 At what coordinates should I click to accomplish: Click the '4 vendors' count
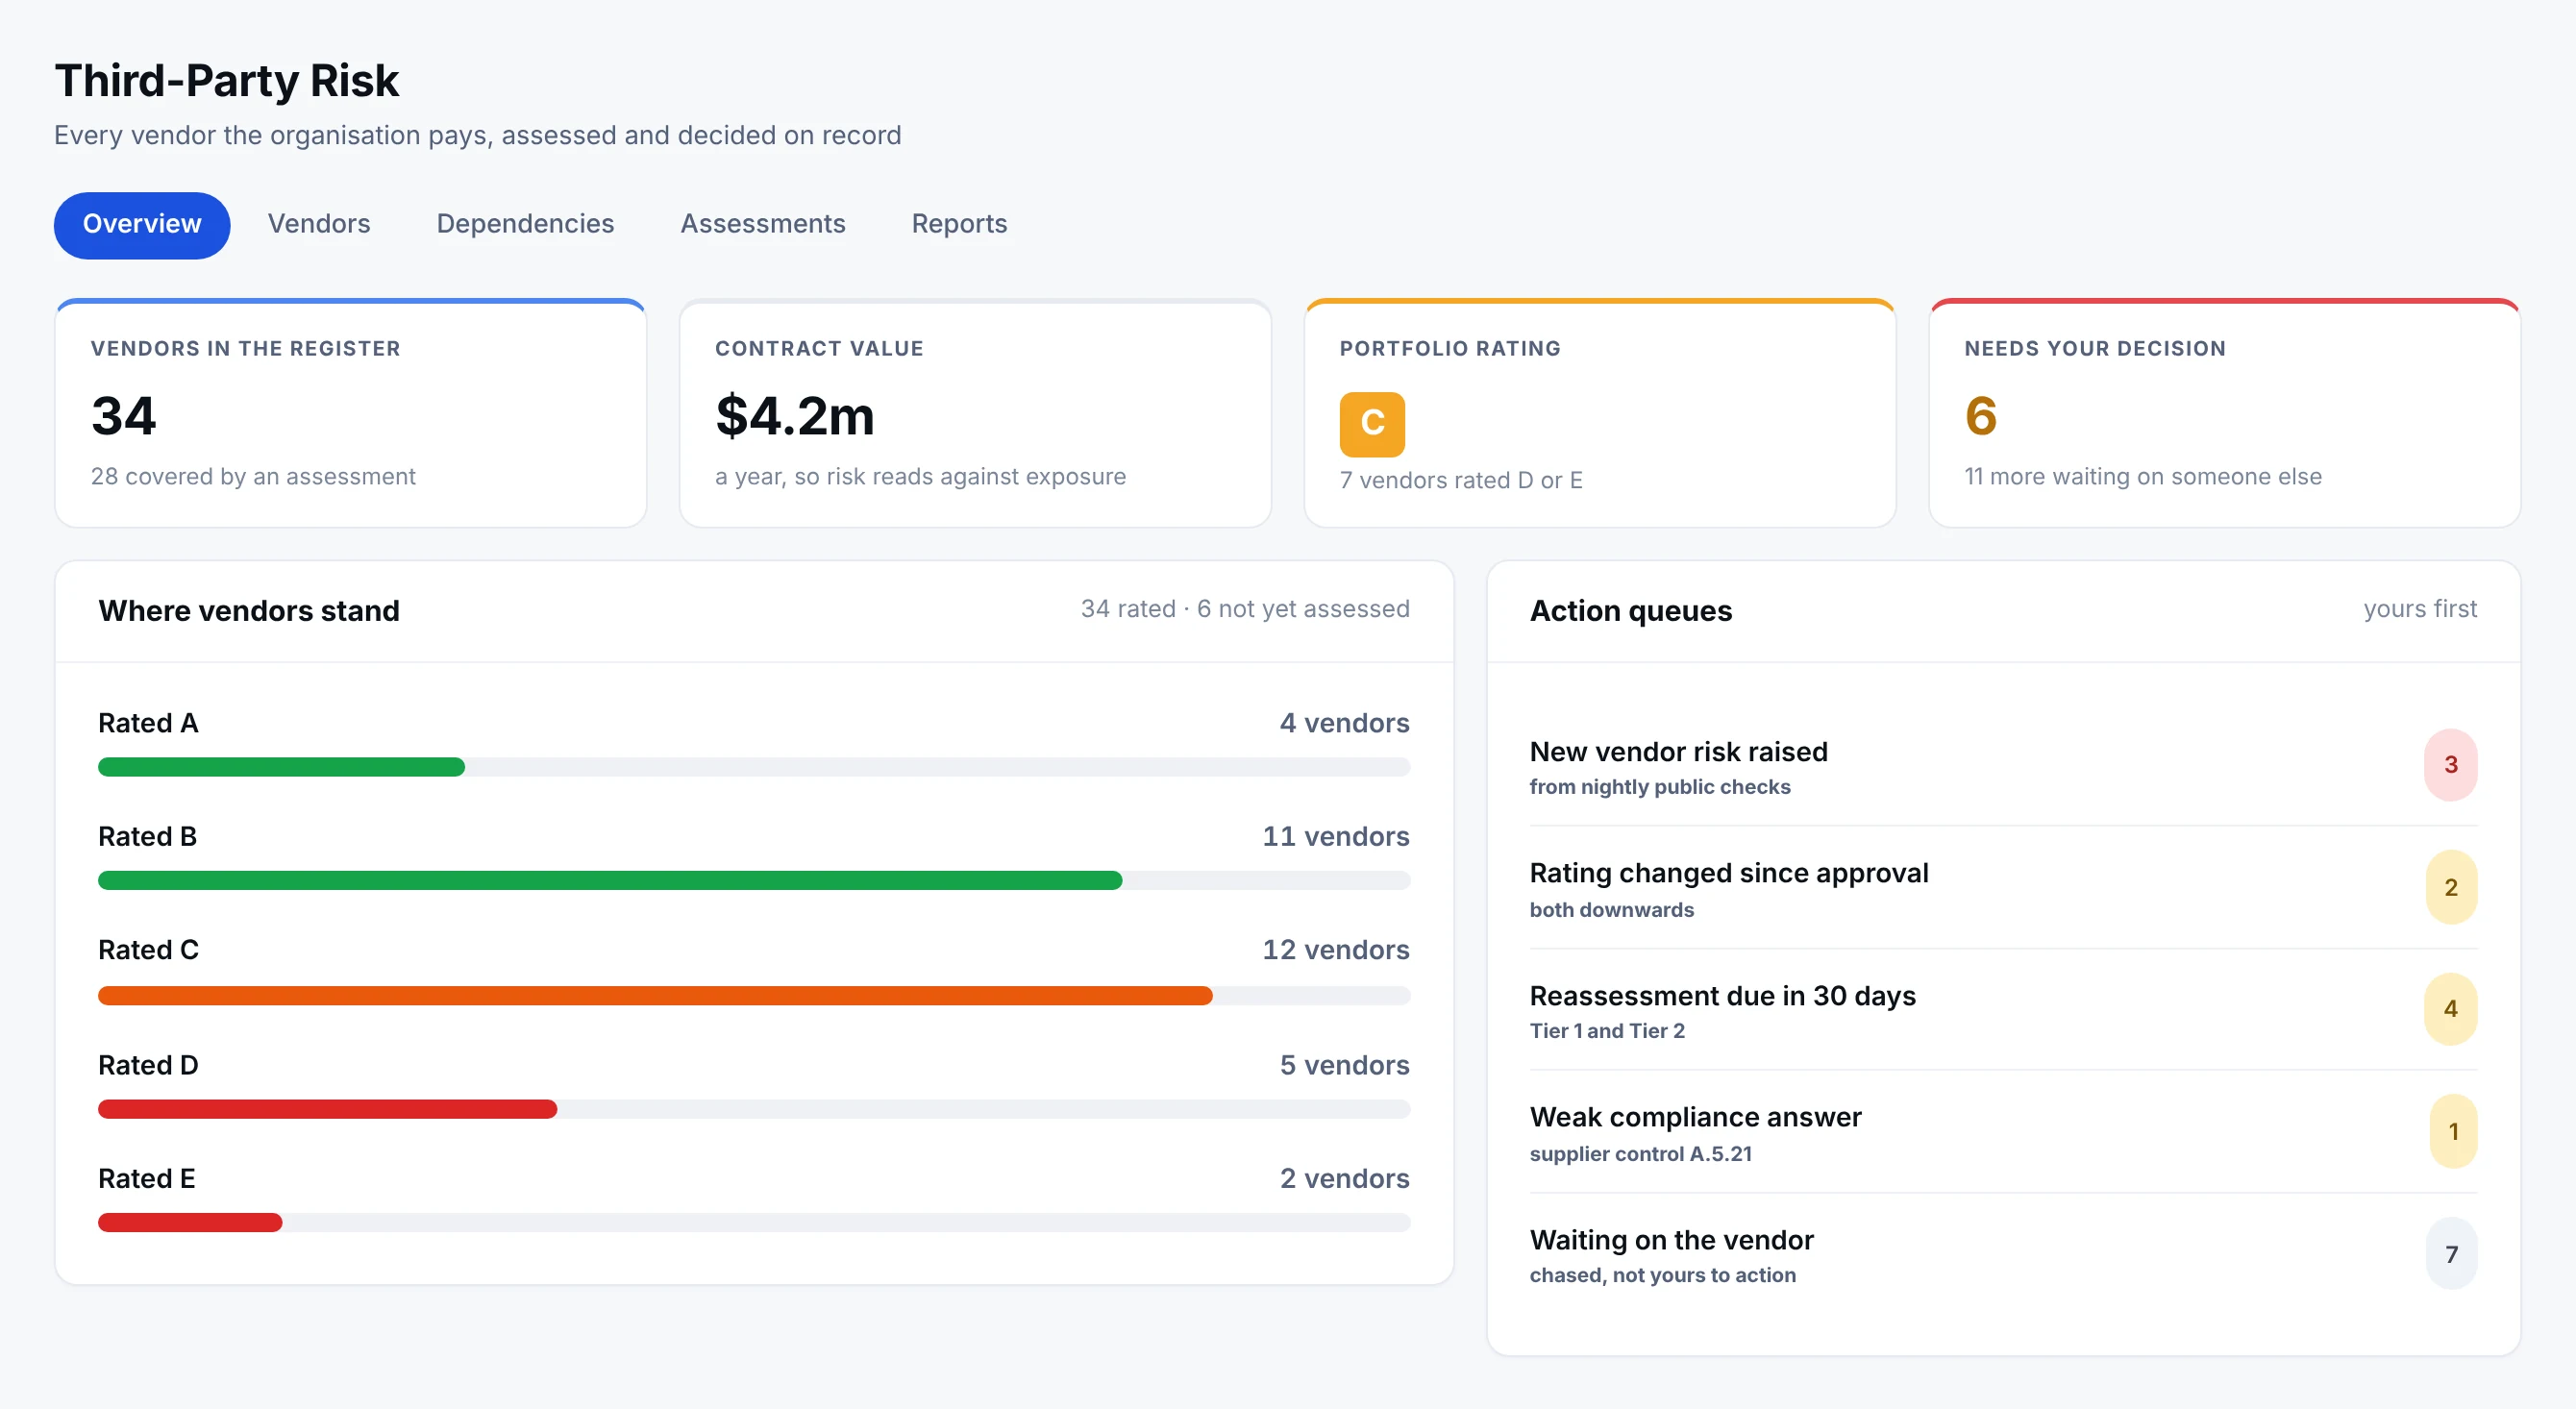(x=1344, y=723)
